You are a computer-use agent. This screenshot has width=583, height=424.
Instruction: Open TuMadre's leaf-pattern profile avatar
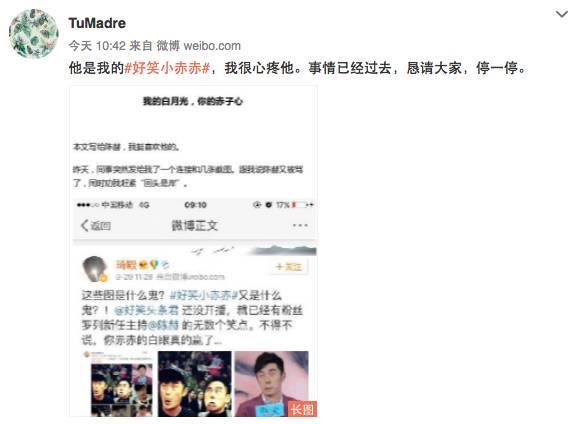tap(34, 34)
